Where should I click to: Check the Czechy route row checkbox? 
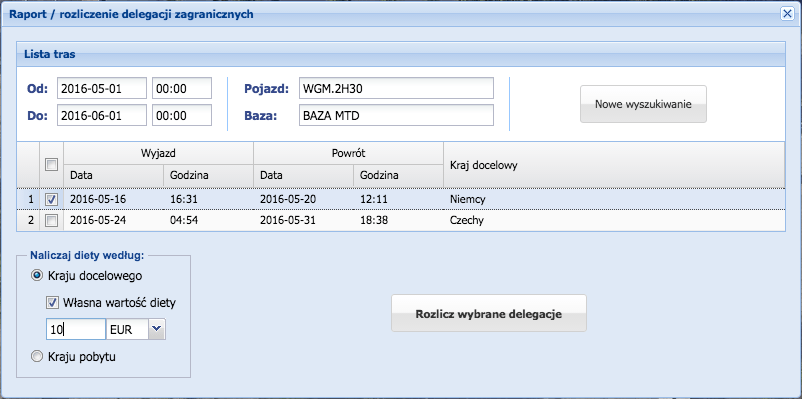pos(52,220)
